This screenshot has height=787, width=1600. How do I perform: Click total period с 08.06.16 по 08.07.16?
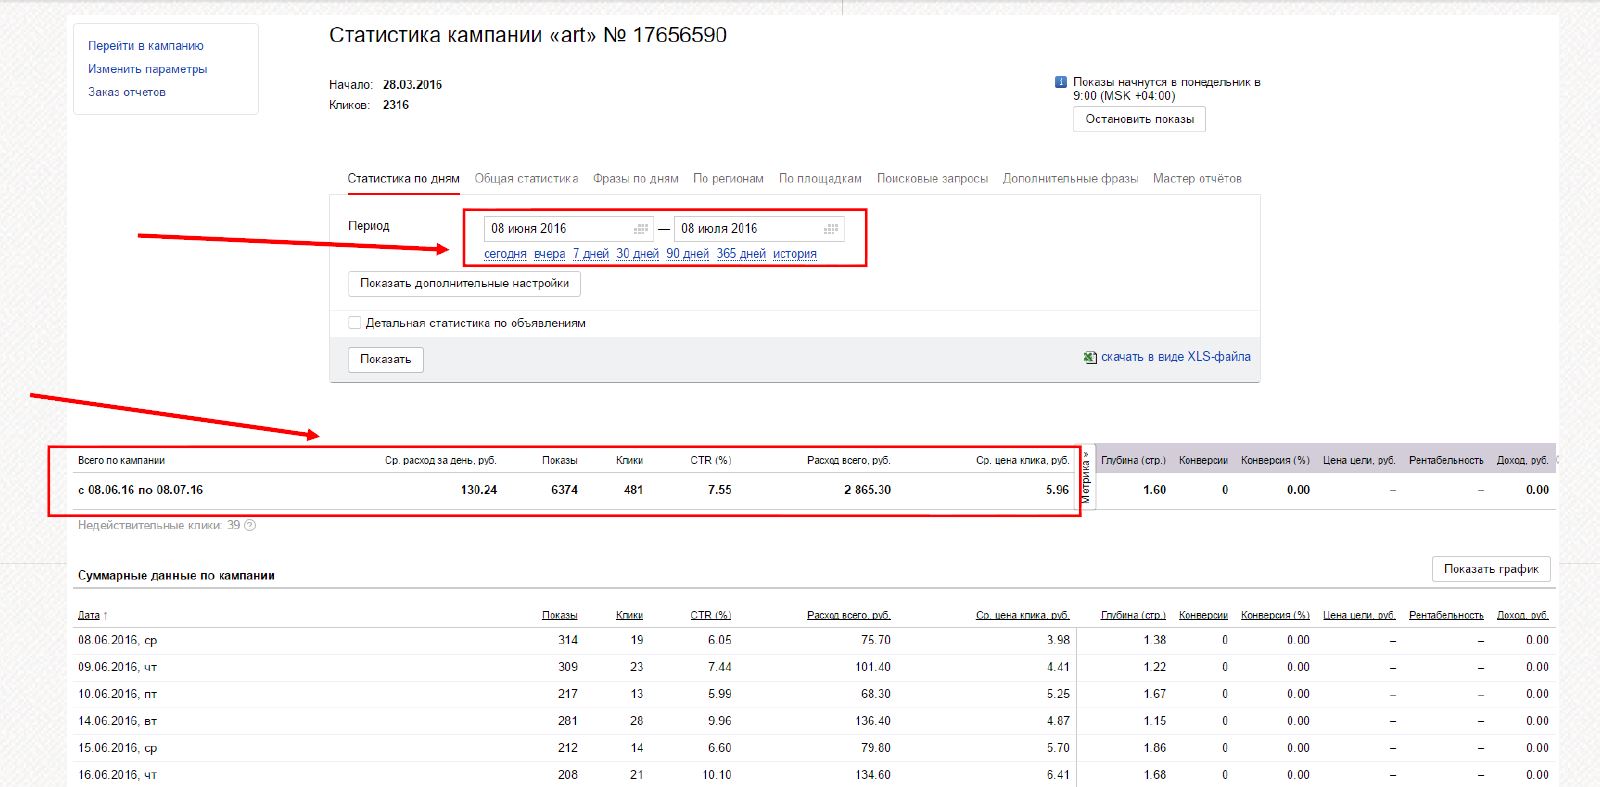pos(141,491)
